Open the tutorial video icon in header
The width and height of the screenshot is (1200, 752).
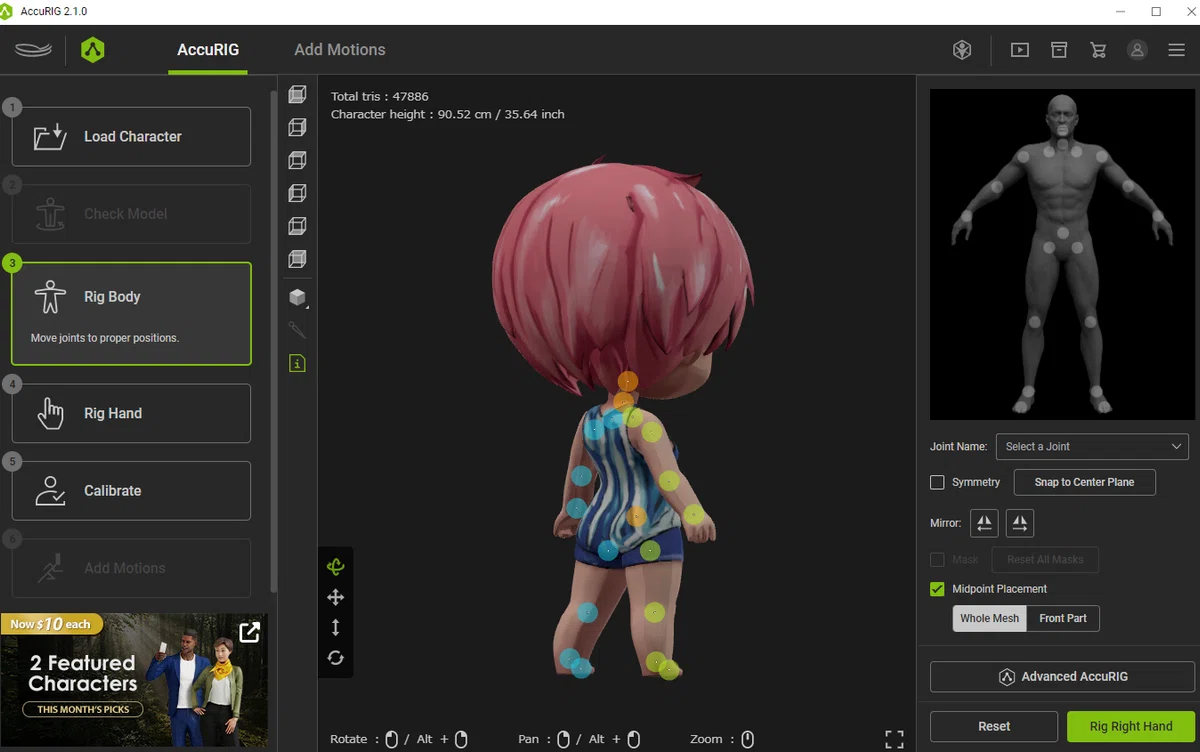[x=1020, y=50]
